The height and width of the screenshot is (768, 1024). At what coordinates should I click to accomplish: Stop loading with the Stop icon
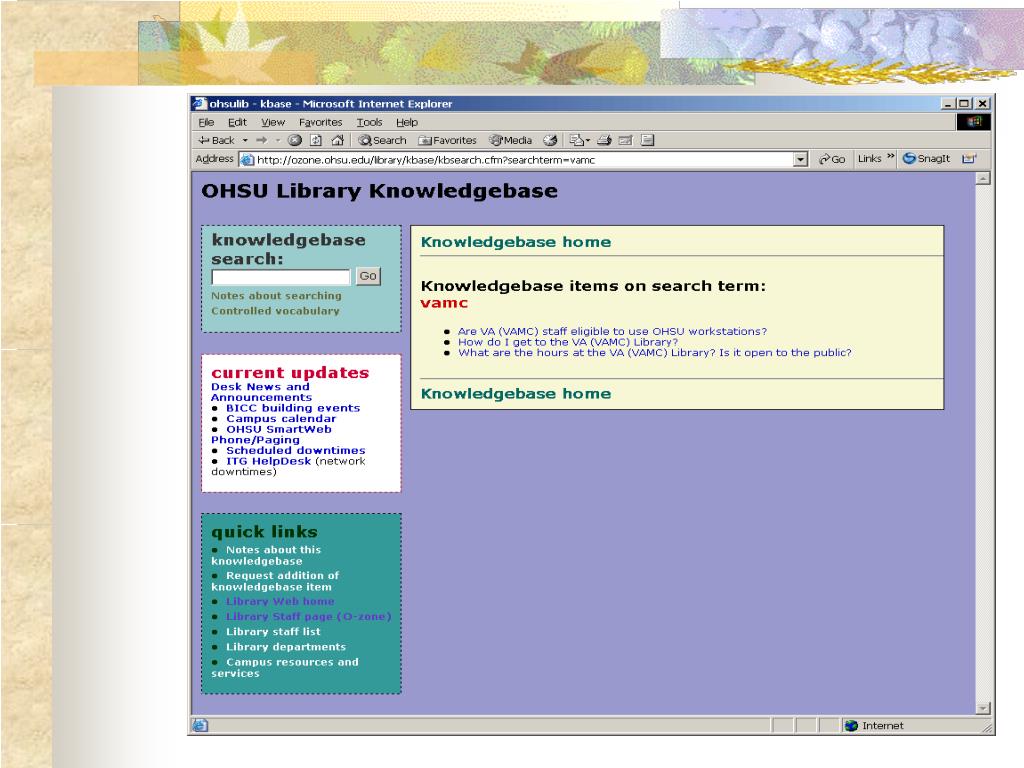tap(295, 140)
